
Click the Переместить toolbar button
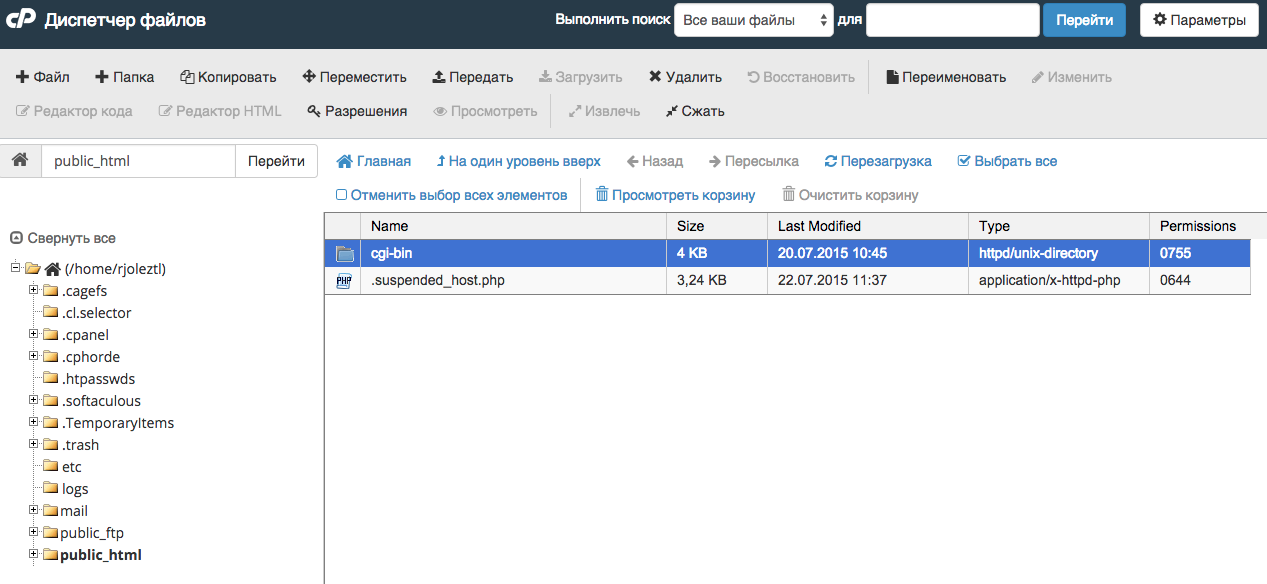(x=355, y=77)
